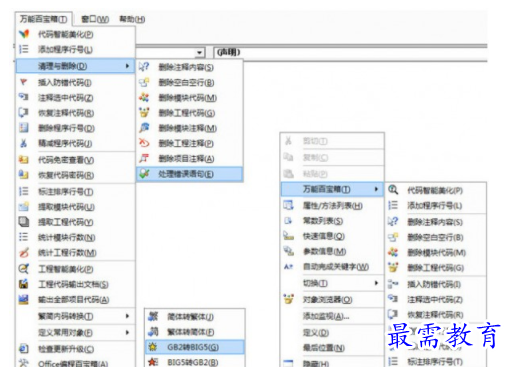Click the star icon beside GB2转BIG5(G)
509x367 pixels.
click(x=153, y=347)
